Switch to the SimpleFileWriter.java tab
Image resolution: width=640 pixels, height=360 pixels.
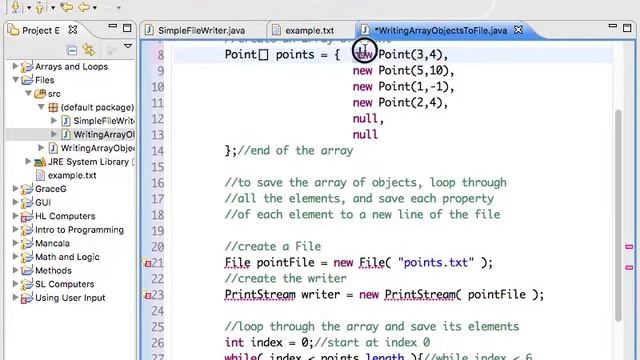201,31
